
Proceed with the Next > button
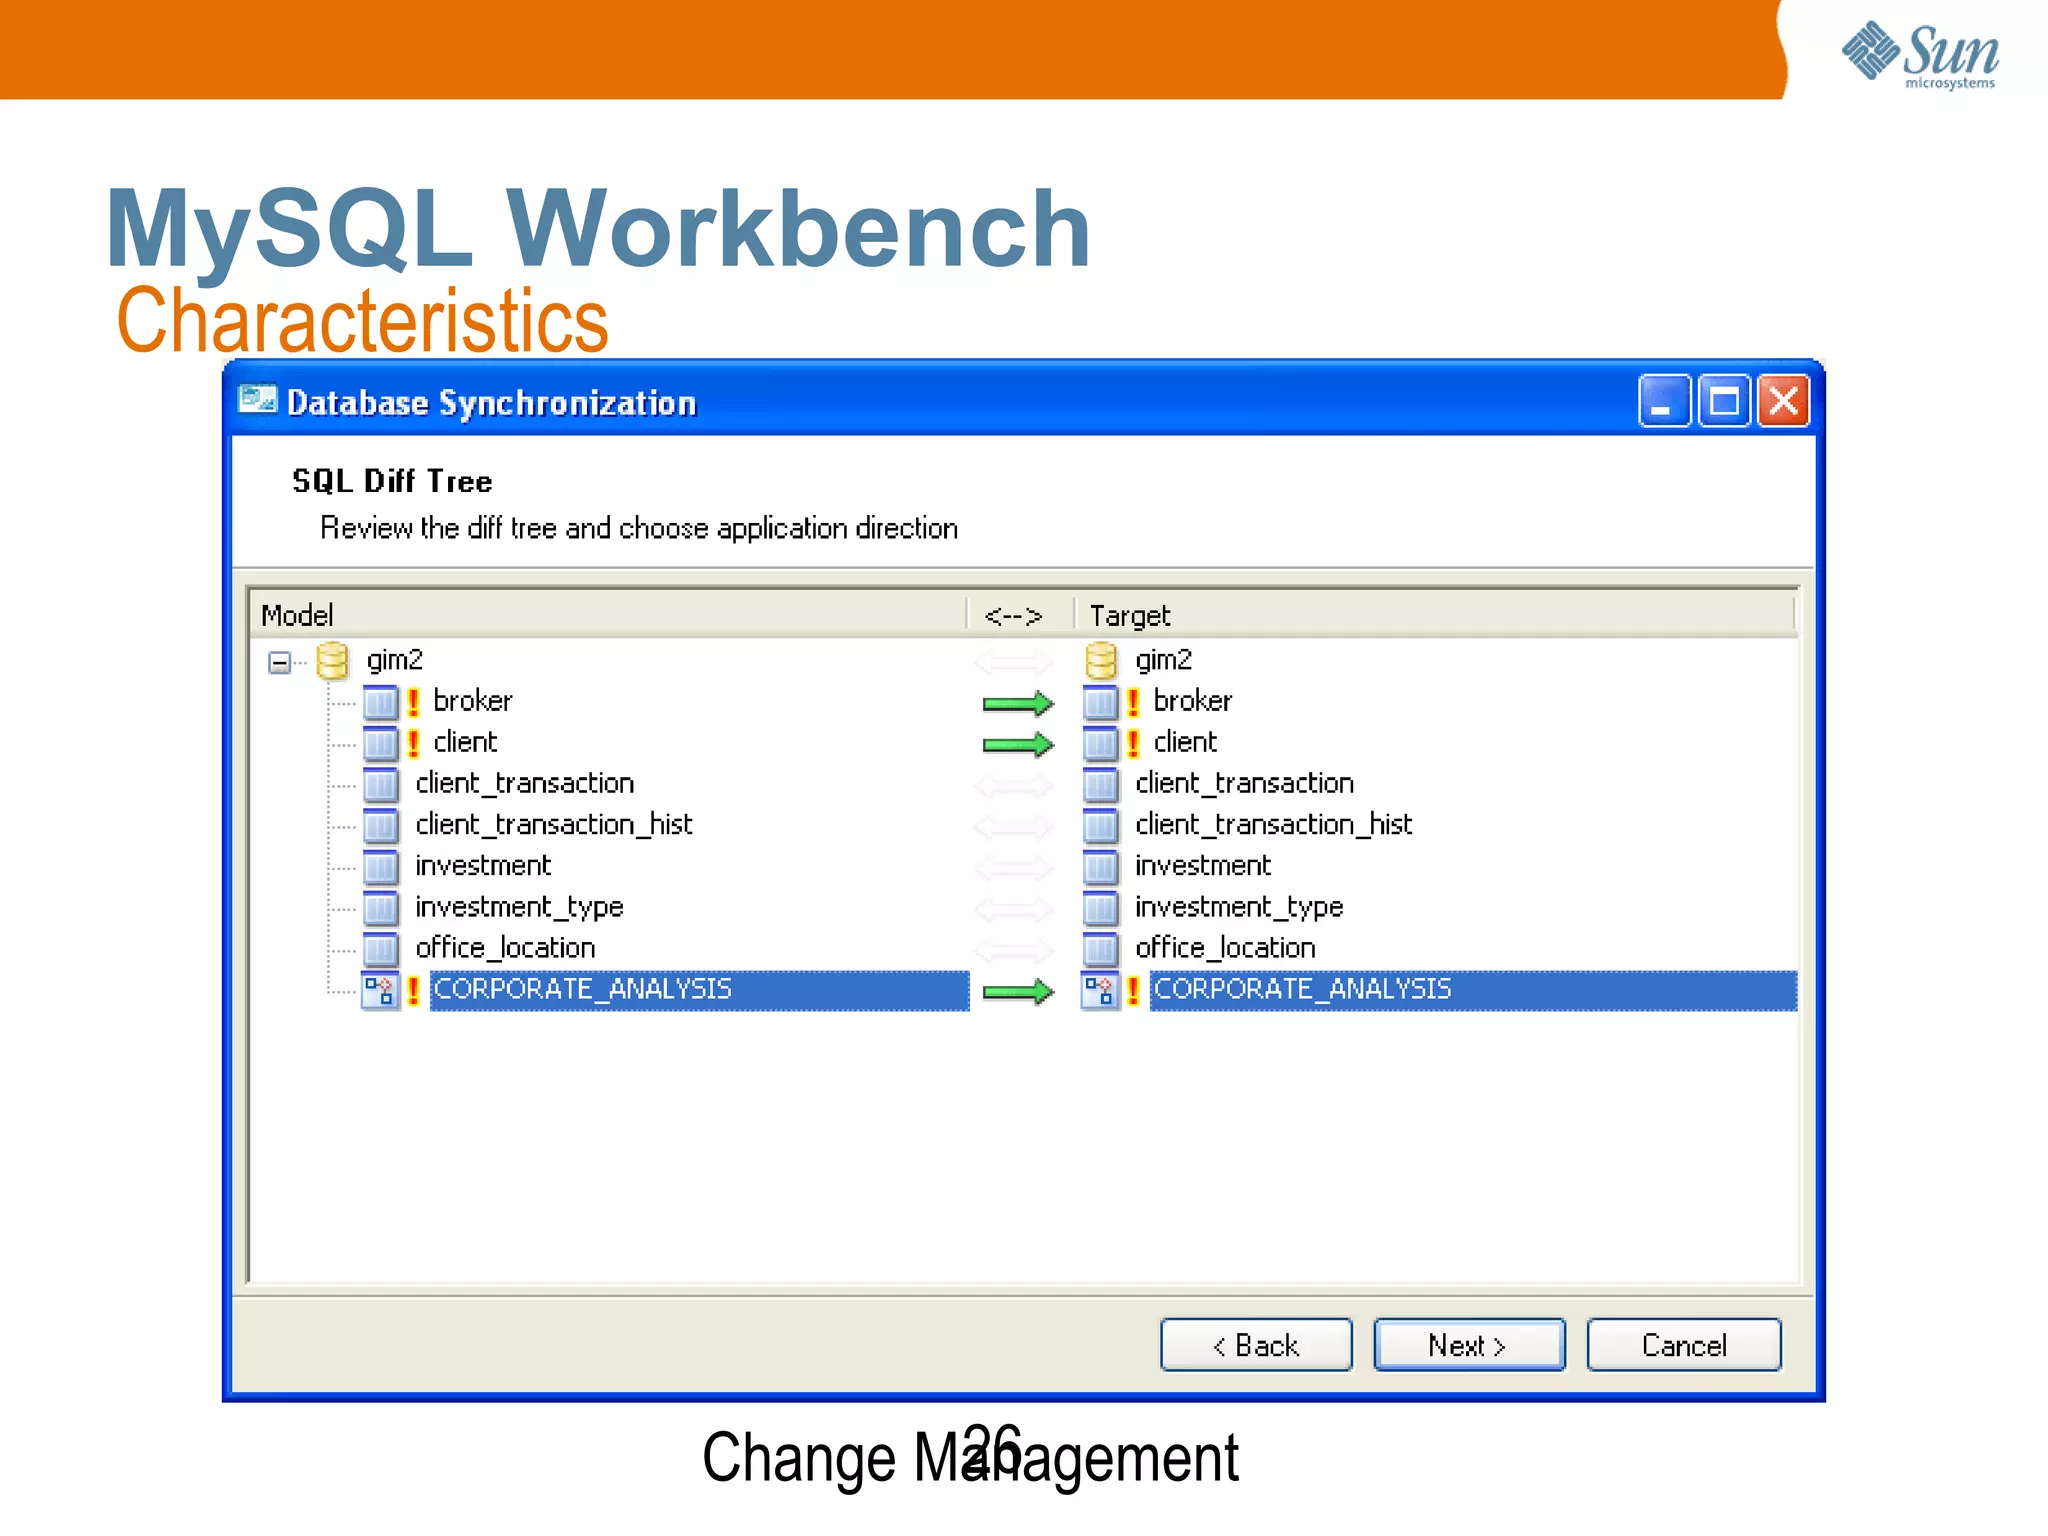[x=1469, y=1345]
